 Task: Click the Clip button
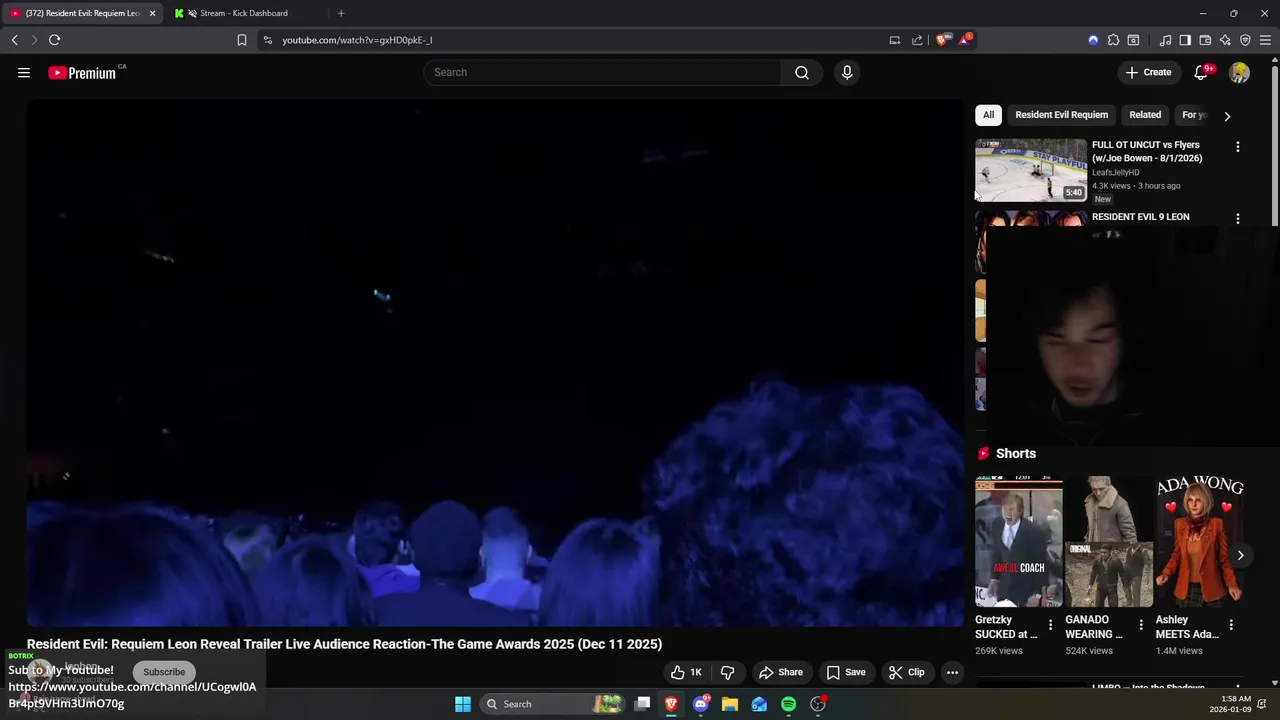(x=907, y=672)
